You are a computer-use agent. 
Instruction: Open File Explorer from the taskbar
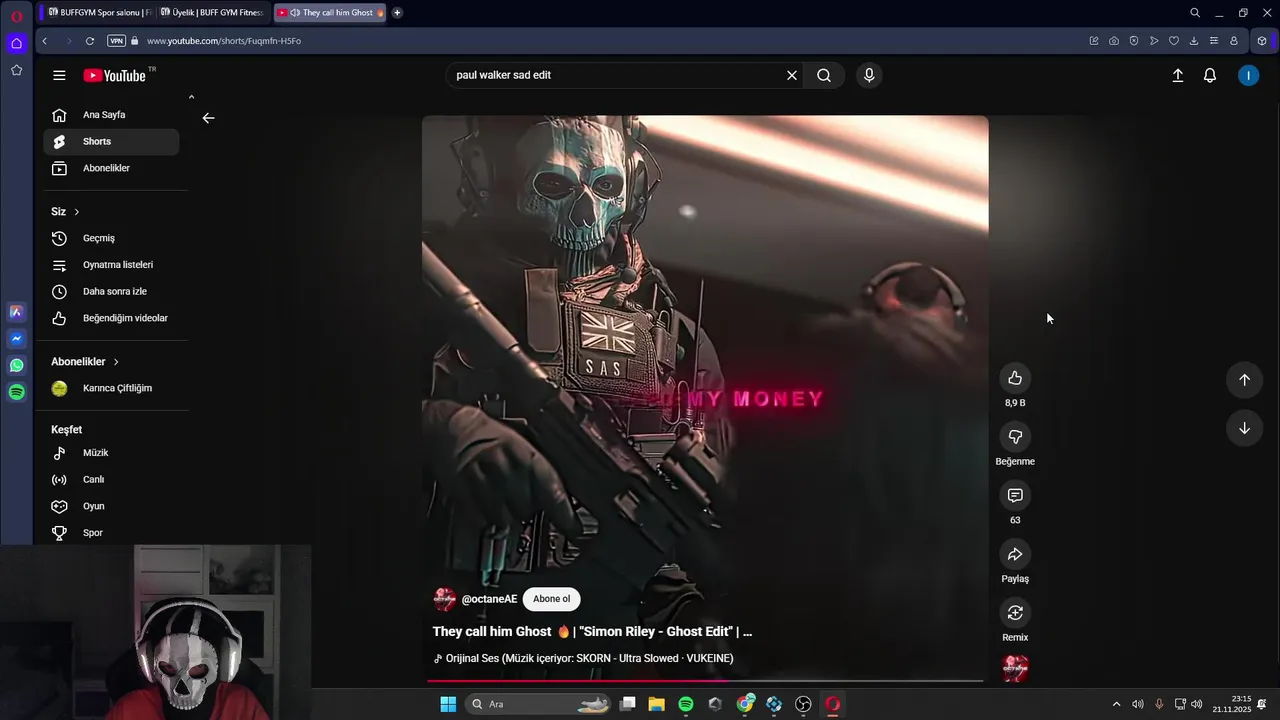coord(656,704)
